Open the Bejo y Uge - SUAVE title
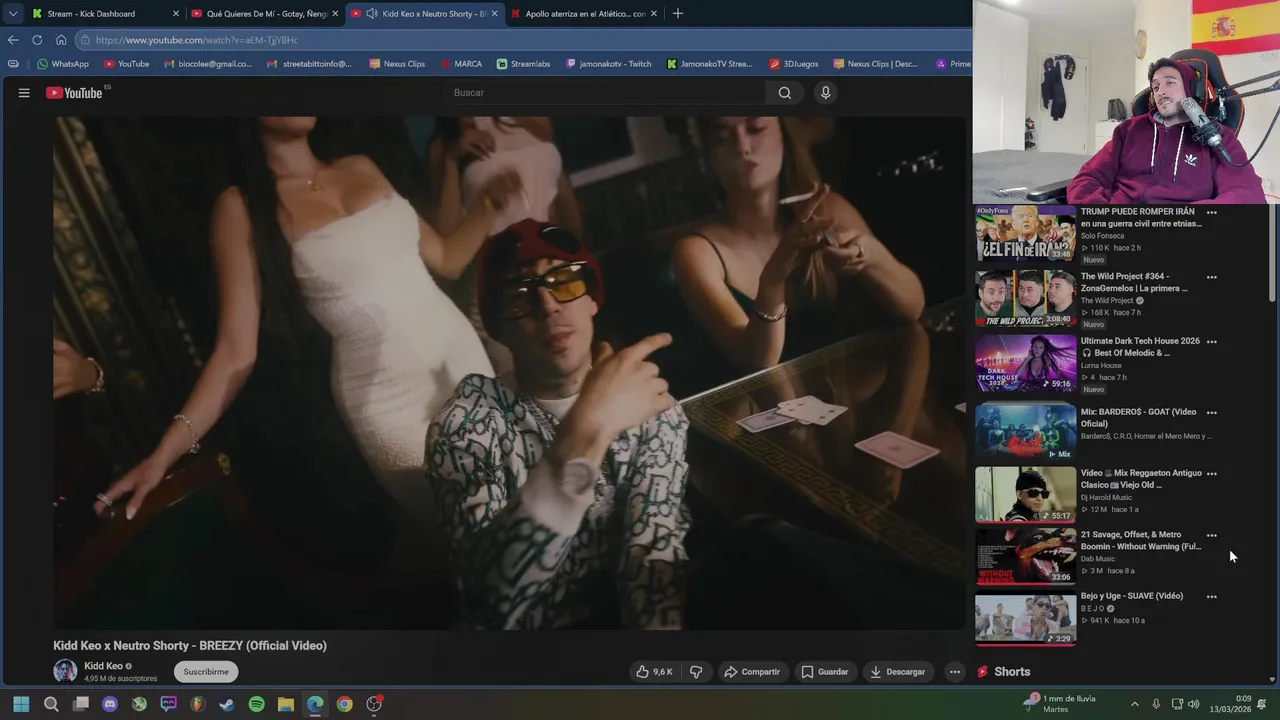The width and height of the screenshot is (1280, 720). point(1132,596)
